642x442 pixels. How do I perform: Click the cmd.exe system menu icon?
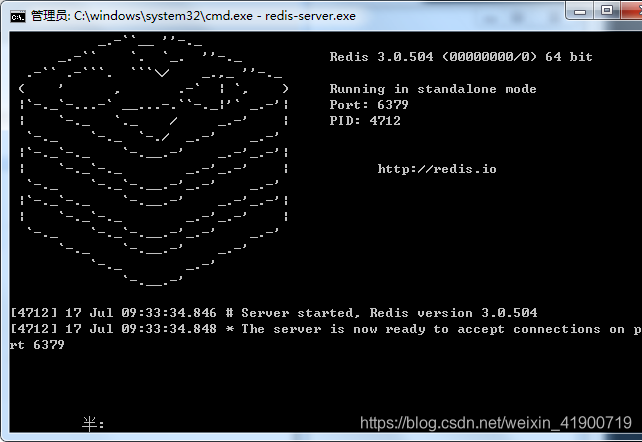point(18,16)
